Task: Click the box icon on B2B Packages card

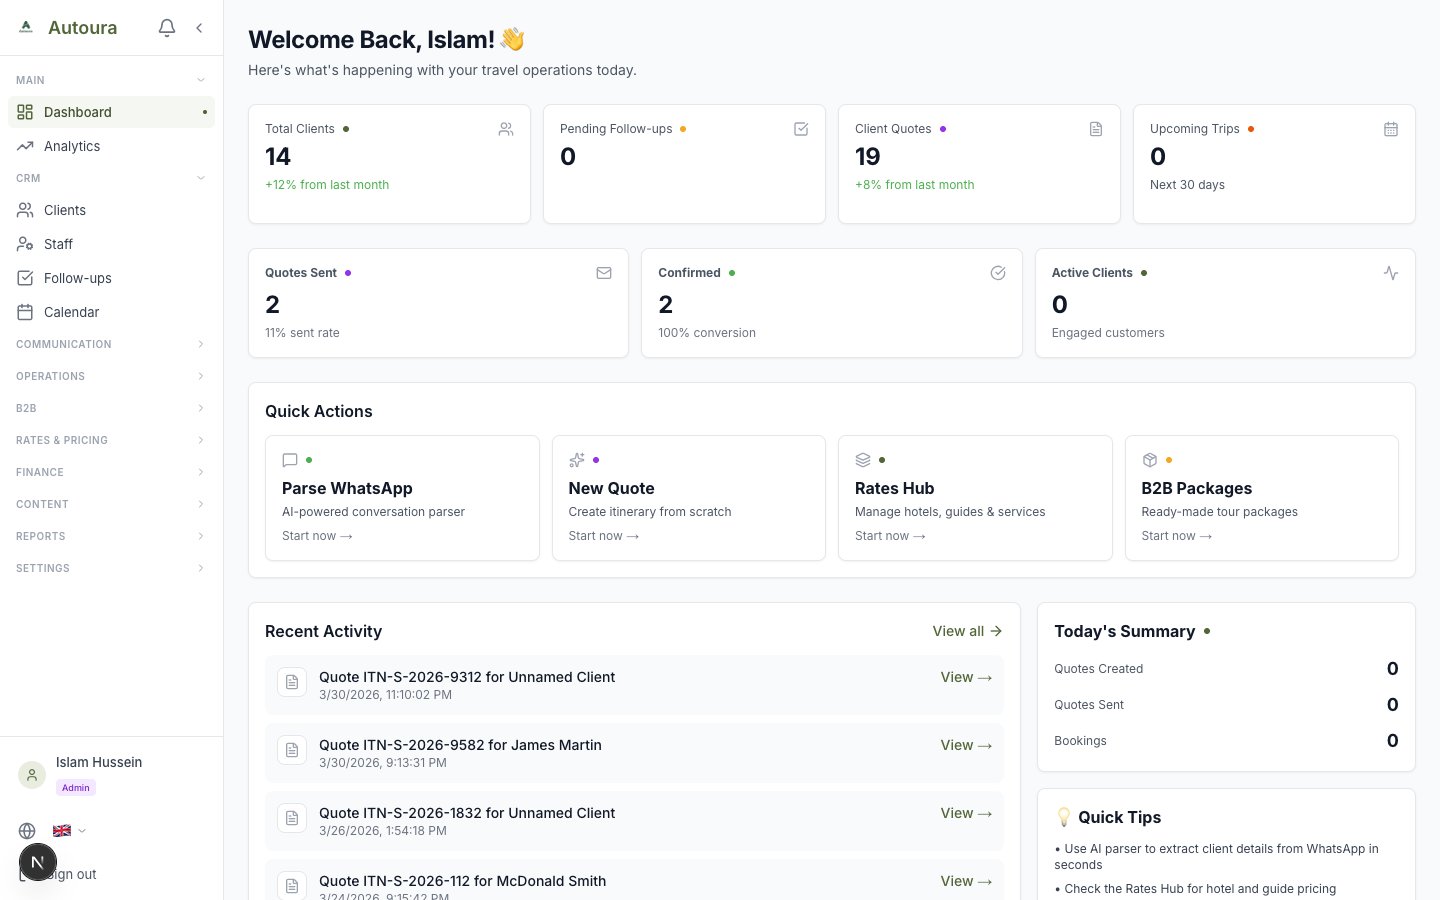Action: (1150, 460)
